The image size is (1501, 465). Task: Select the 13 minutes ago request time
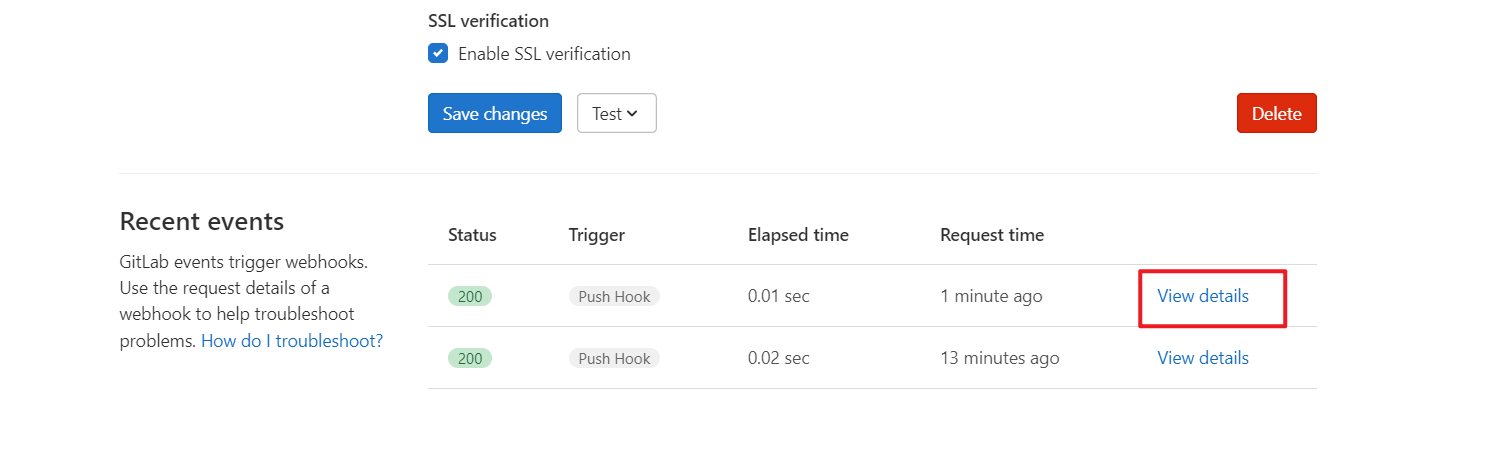pyautogui.click(x=1000, y=358)
